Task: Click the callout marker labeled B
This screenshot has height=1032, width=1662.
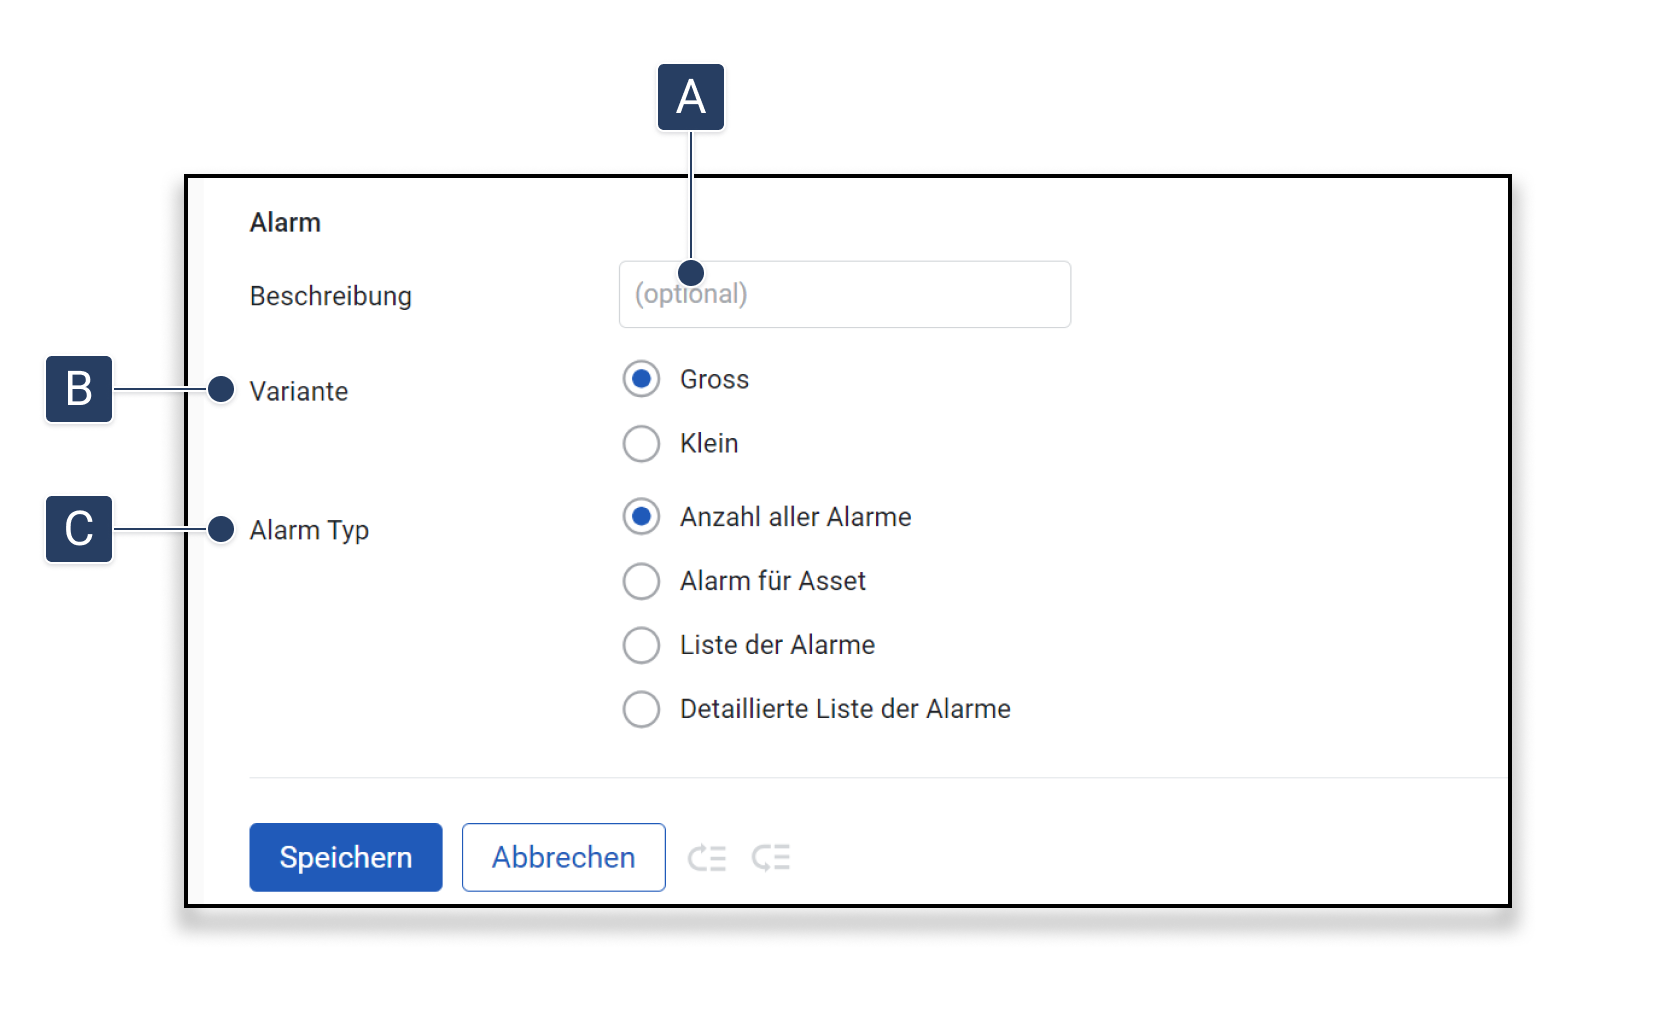Action: pos(79,389)
